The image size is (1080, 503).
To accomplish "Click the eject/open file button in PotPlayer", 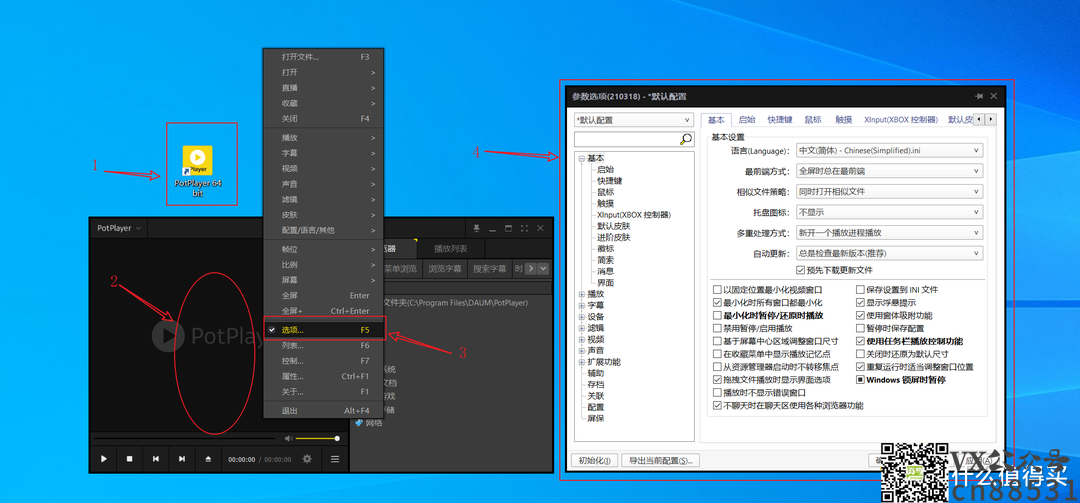I will point(208,459).
